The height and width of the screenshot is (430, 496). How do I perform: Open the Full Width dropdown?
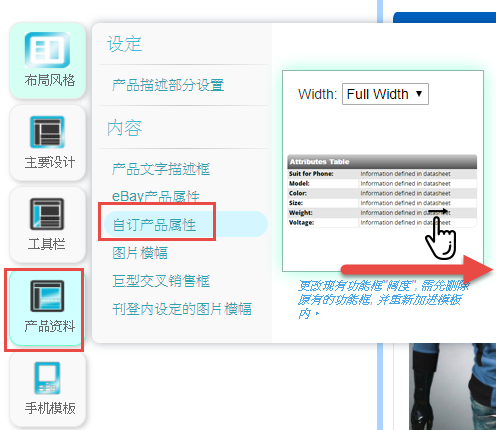385,94
